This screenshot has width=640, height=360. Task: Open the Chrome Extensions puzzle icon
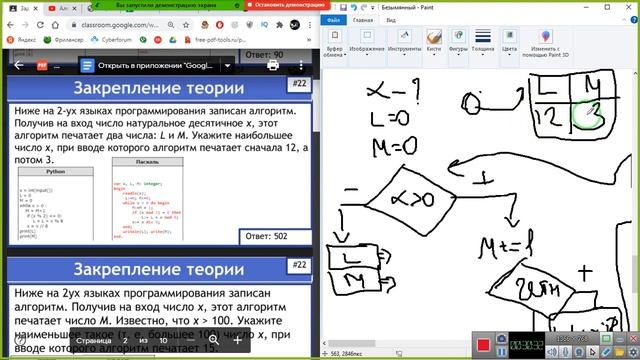[x=280, y=25]
